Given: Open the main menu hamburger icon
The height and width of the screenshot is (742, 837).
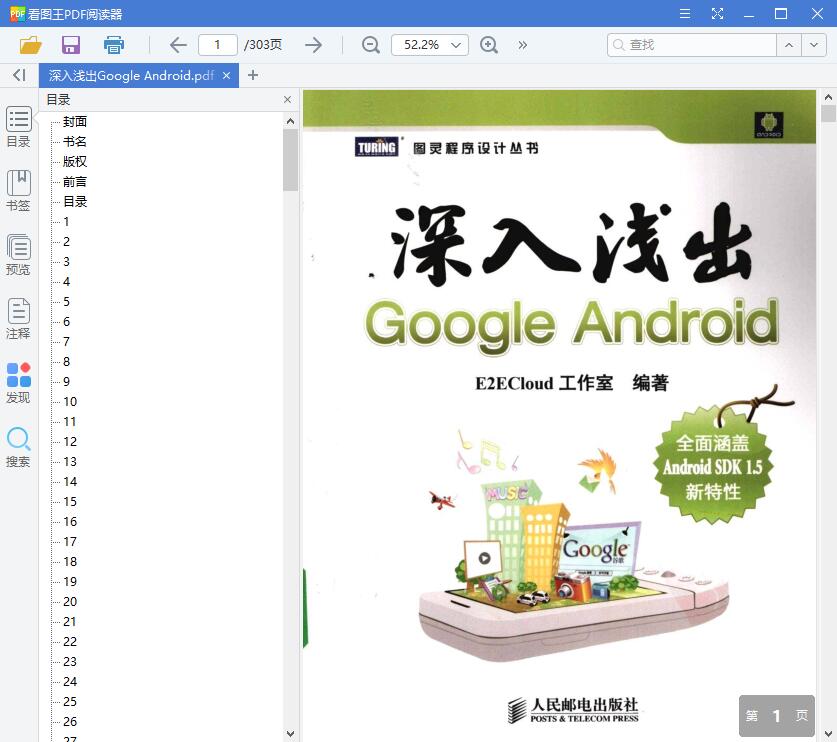Looking at the screenshot, I should point(685,14).
